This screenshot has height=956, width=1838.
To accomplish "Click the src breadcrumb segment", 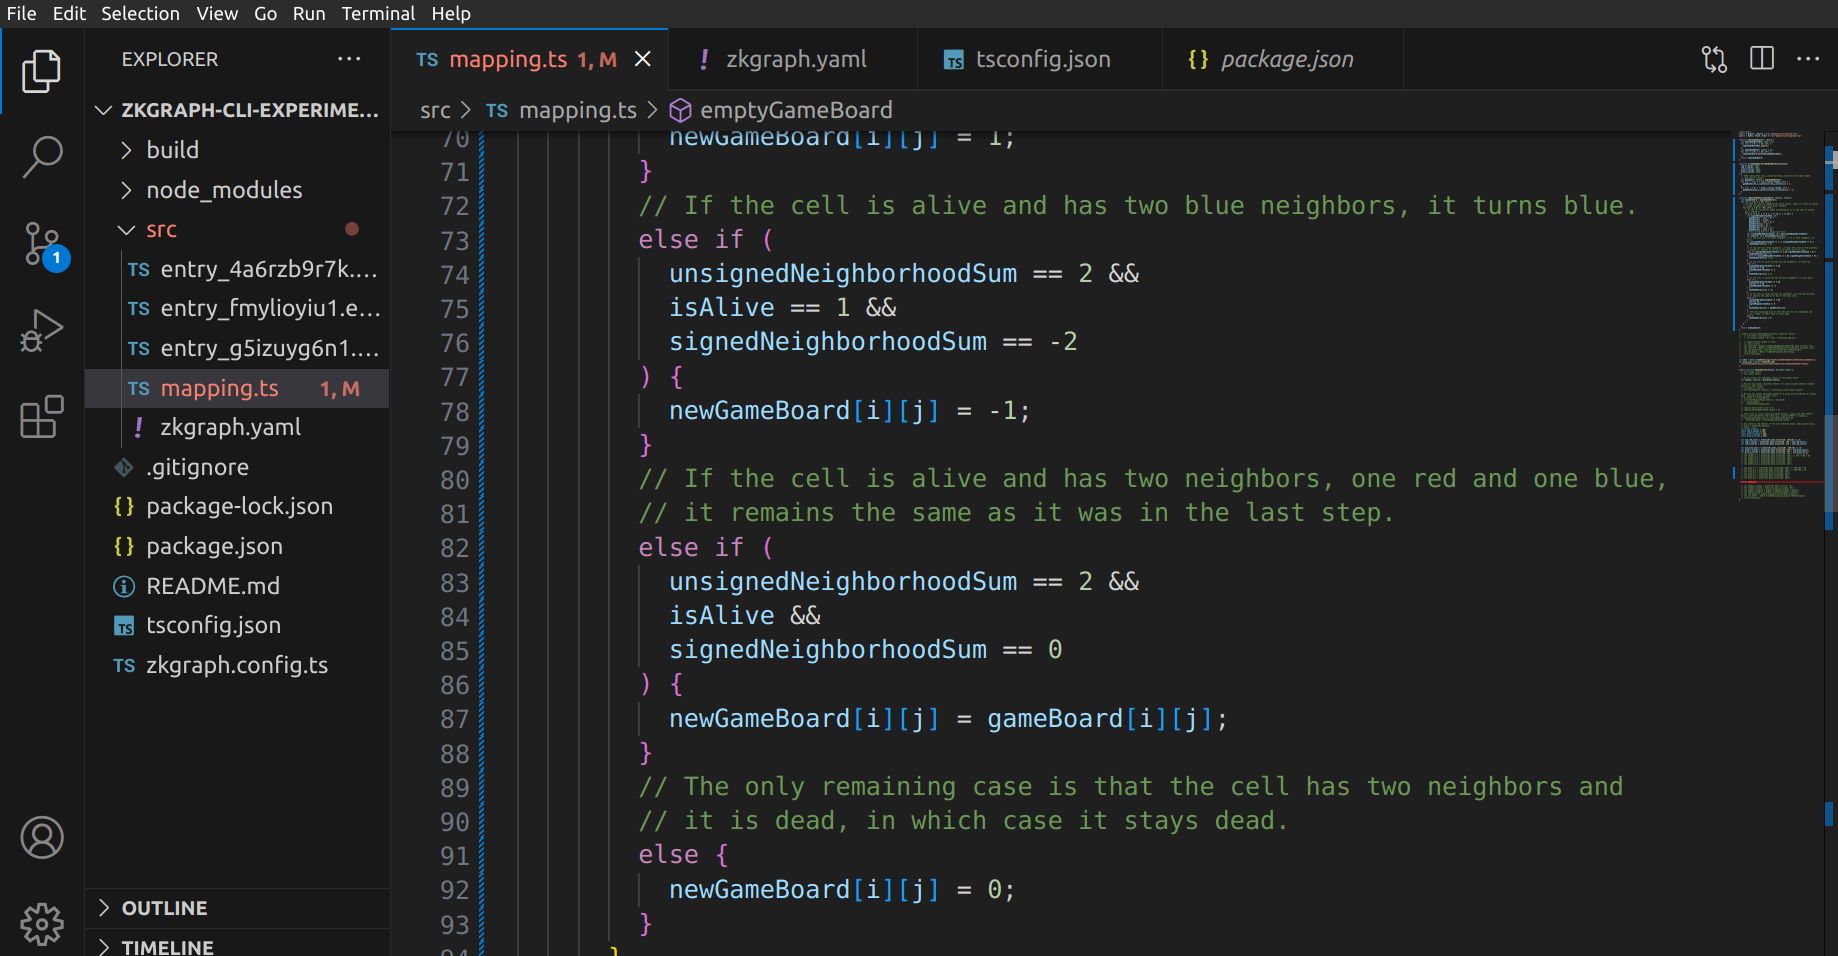I will pos(435,110).
